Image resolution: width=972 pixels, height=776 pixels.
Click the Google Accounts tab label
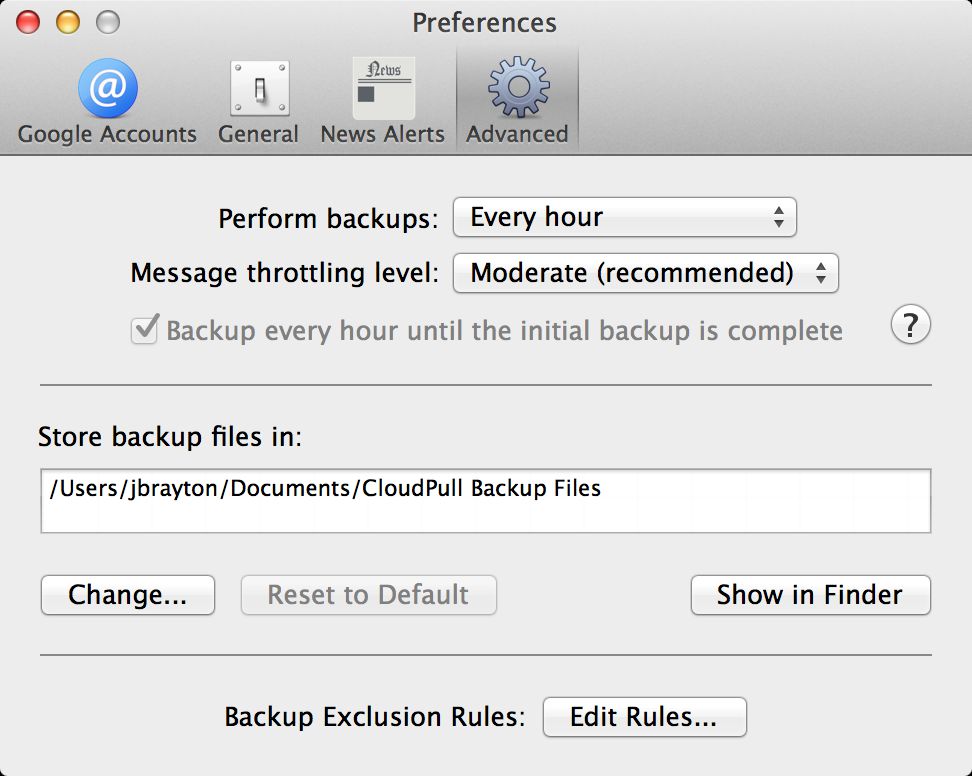point(107,134)
